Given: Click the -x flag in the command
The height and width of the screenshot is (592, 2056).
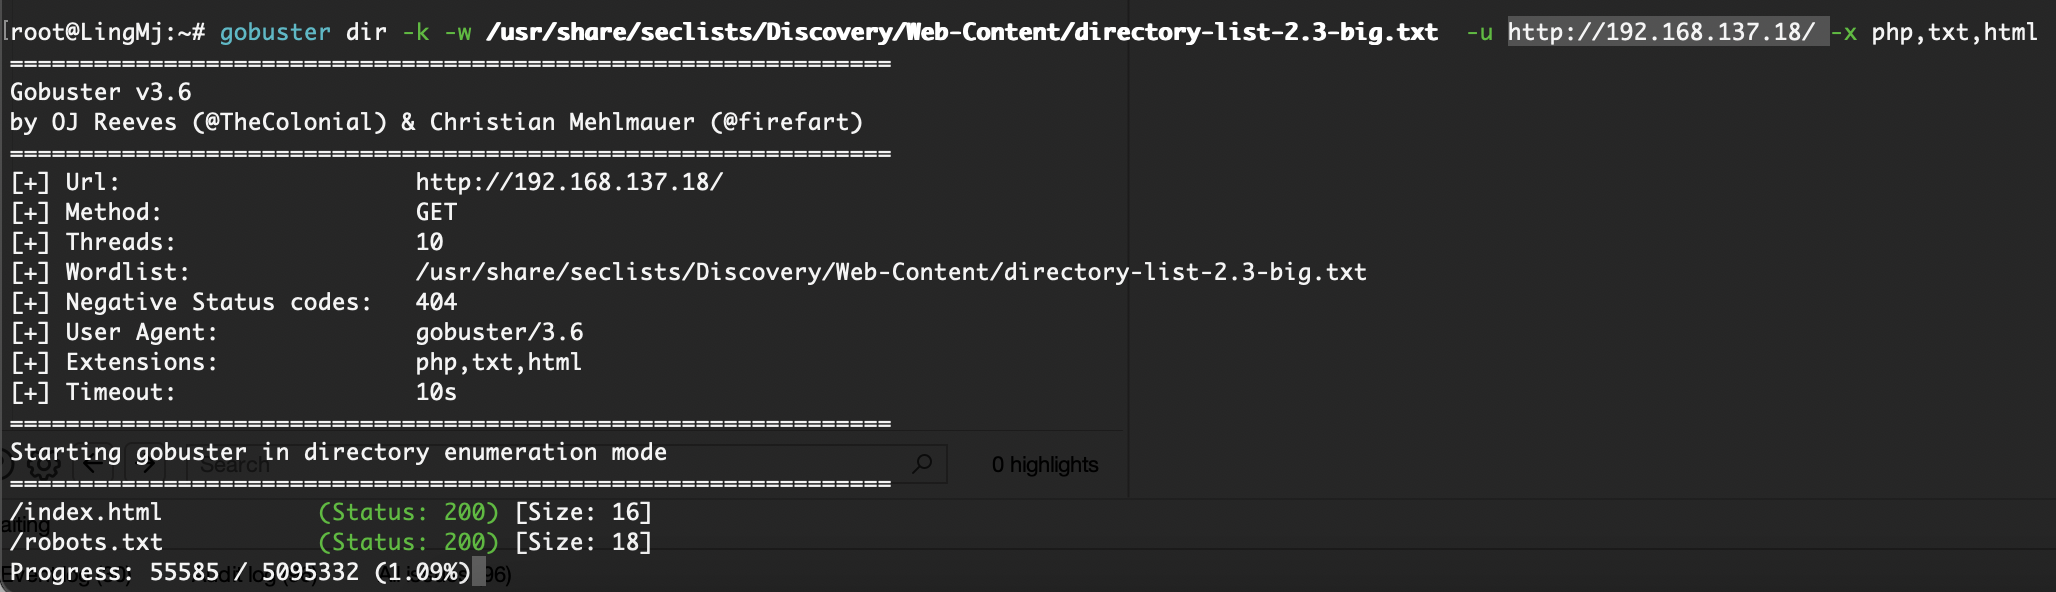Looking at the screenshot, I should click(1844, 32).
